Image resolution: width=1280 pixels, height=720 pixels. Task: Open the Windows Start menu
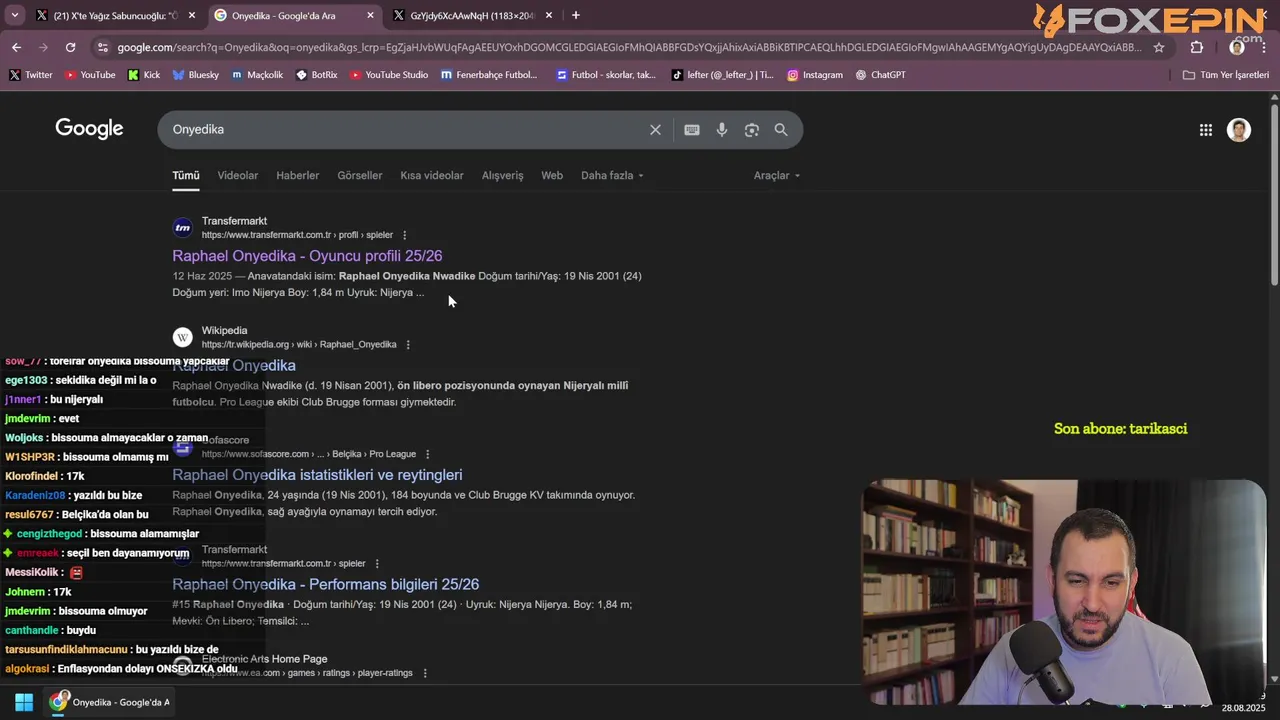coord(24,703)
